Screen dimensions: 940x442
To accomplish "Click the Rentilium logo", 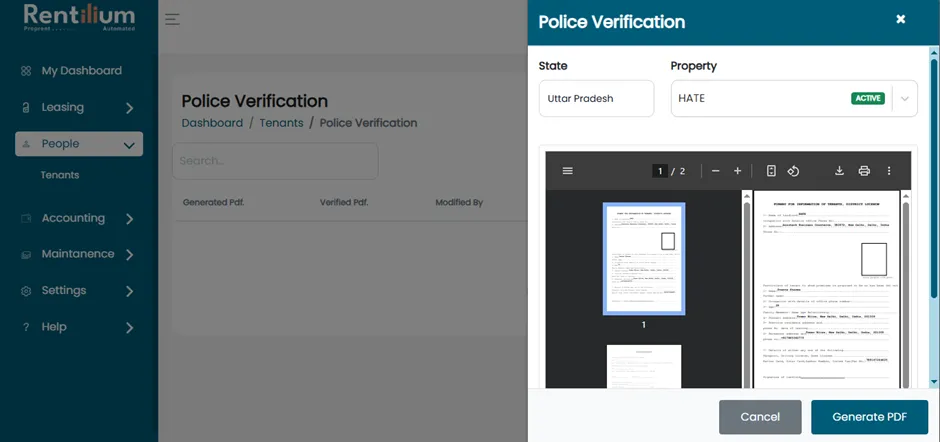I will [79, 18].
